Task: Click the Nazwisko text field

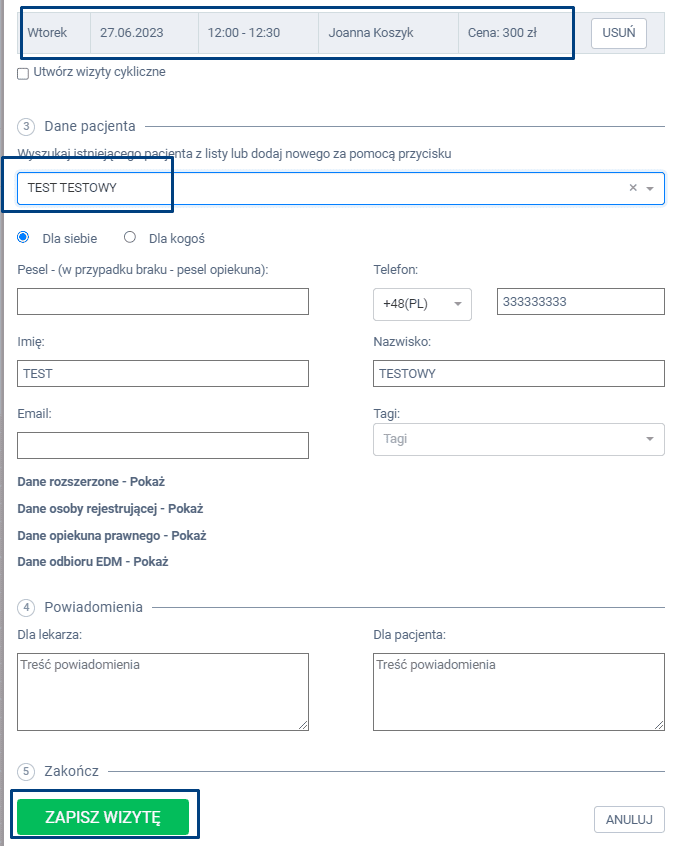Action: [x=518, y=374]
